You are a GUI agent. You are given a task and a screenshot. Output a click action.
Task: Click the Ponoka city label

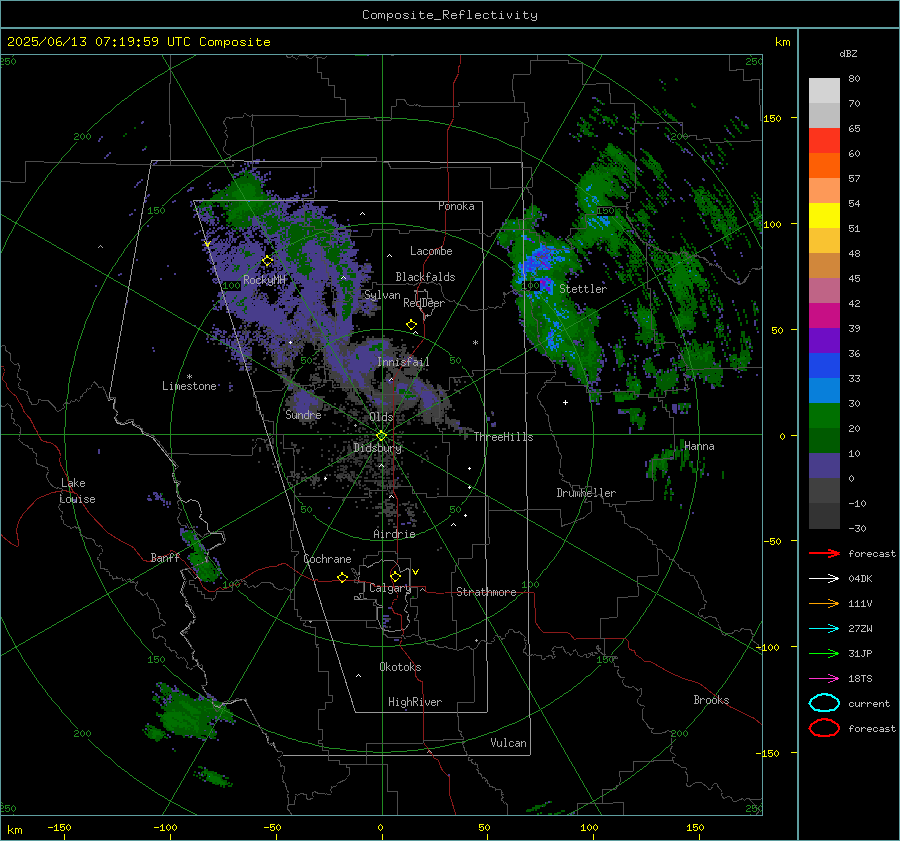coord(456,206)
